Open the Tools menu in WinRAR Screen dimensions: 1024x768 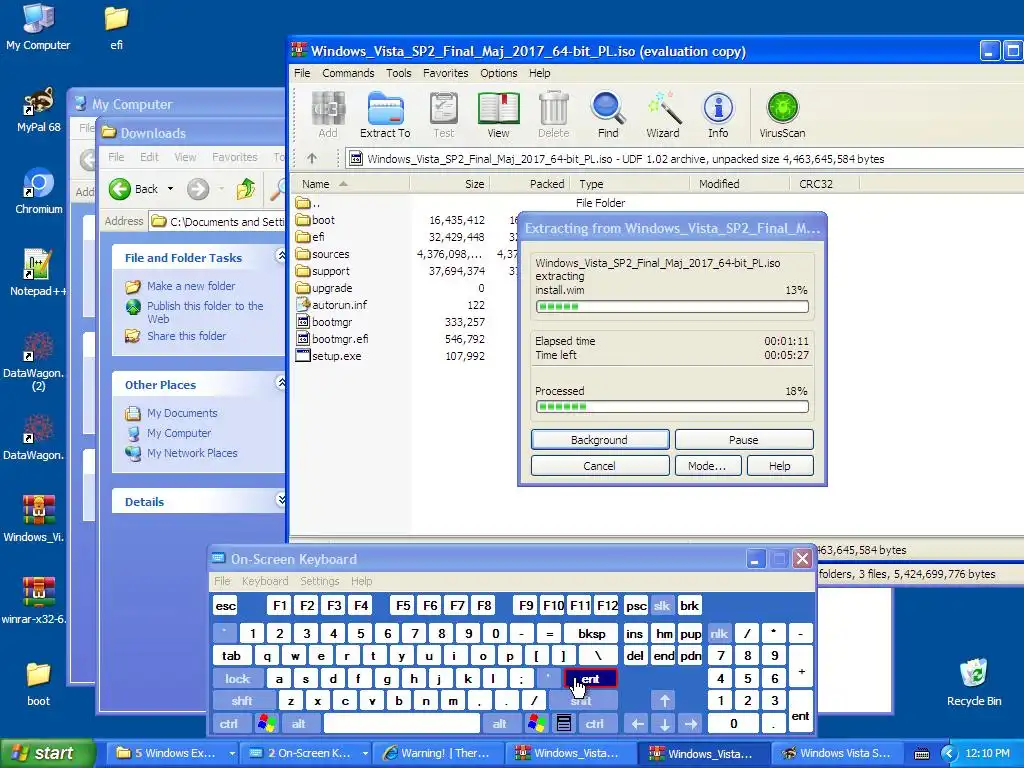pos(398,73)
